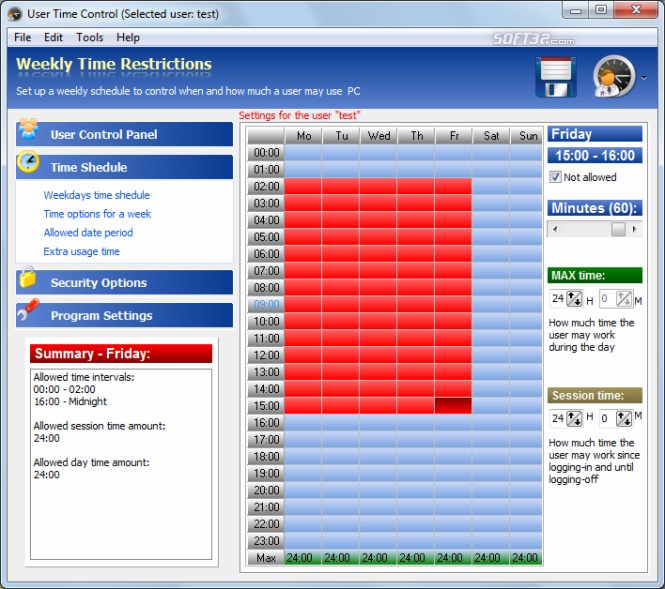
Task: Click the dark red Friday 15:00 cell
Action: [453, 406]
